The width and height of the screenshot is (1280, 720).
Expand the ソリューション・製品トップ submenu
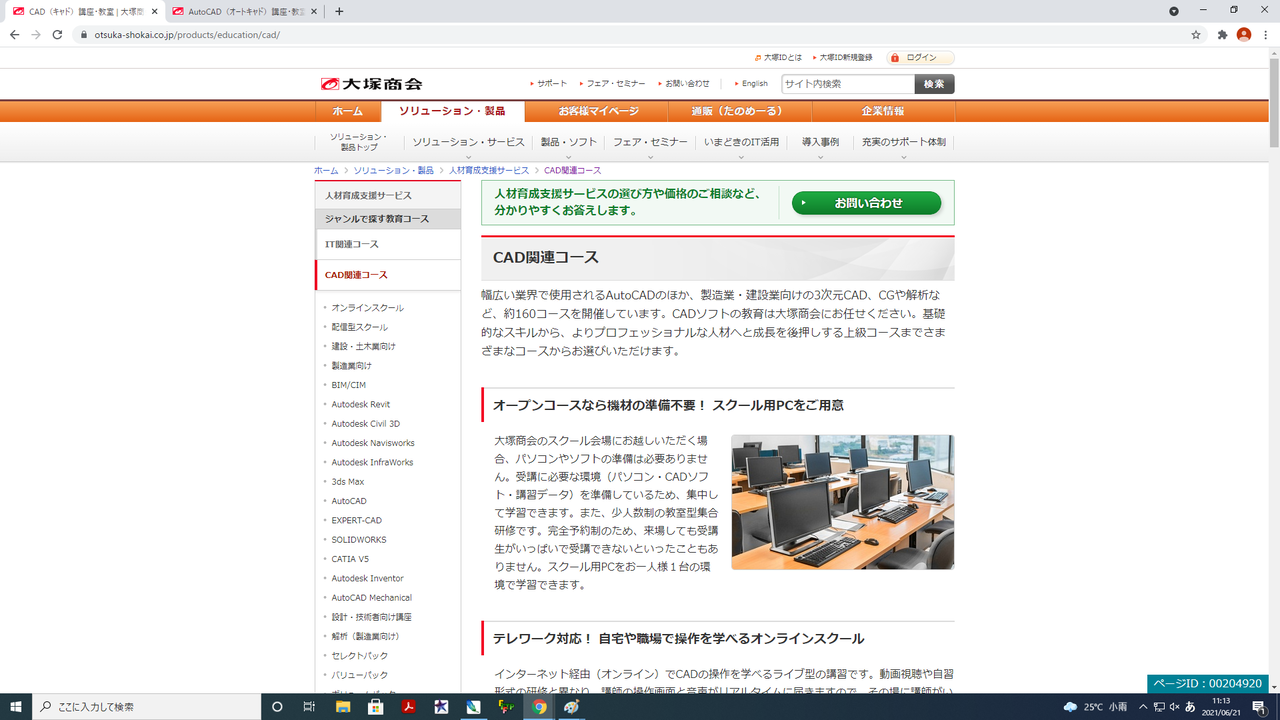(x=358, y=142)
